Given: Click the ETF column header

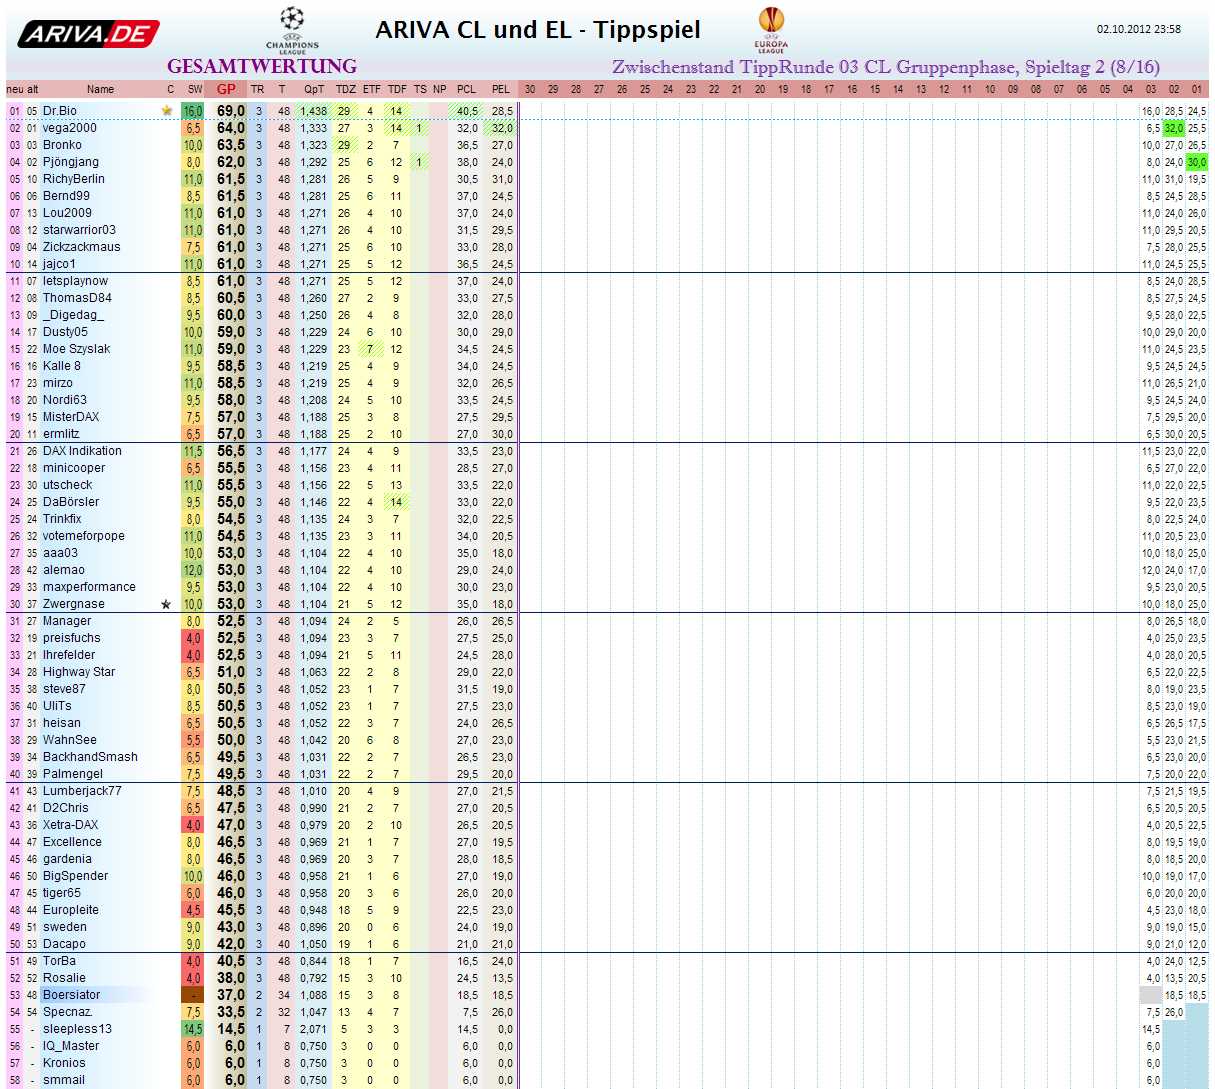Looking at the screenshot, I should [x=371, y=89].
